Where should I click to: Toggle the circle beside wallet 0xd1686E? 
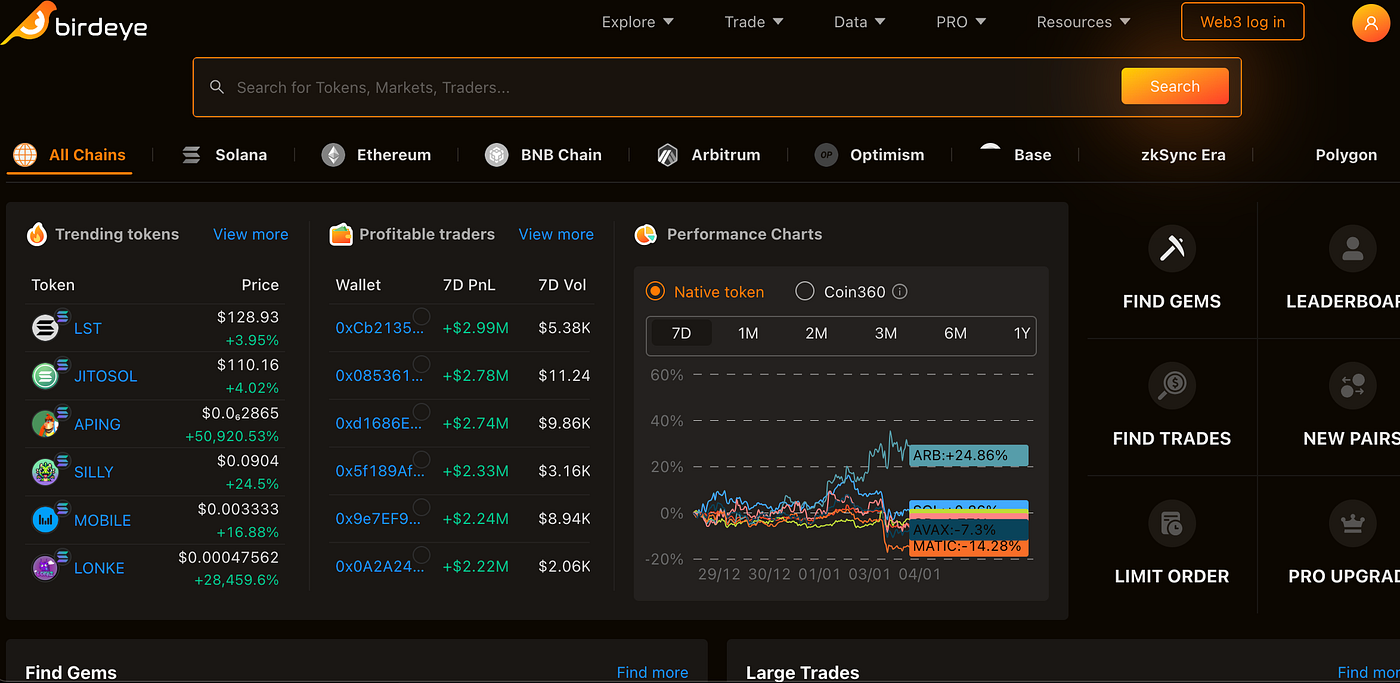pos(422,412)
